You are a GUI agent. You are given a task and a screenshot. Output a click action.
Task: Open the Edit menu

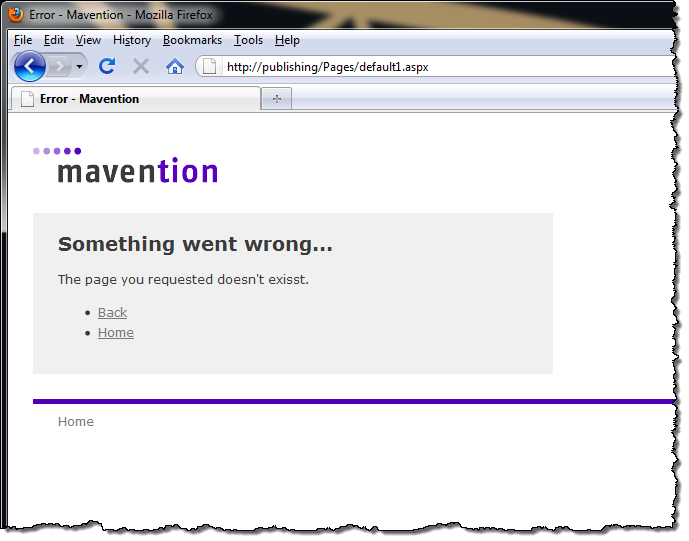point(54,40)
